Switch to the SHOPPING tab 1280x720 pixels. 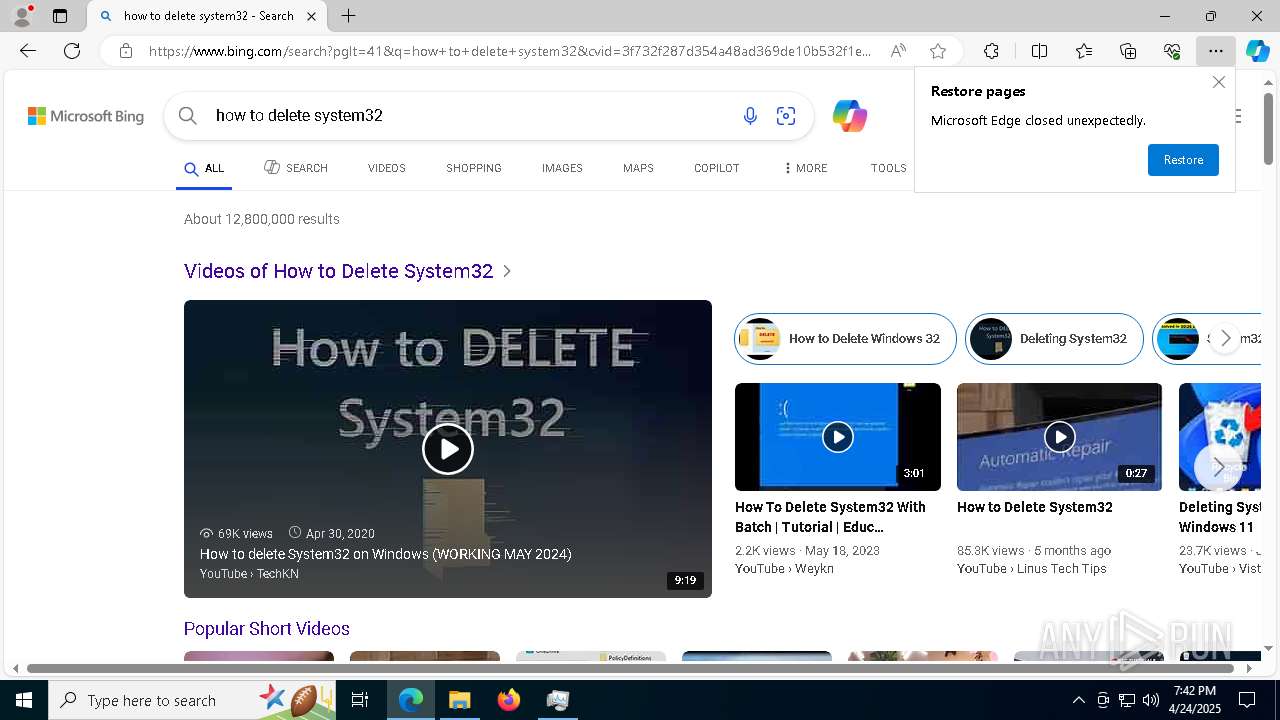click(474, 168)
